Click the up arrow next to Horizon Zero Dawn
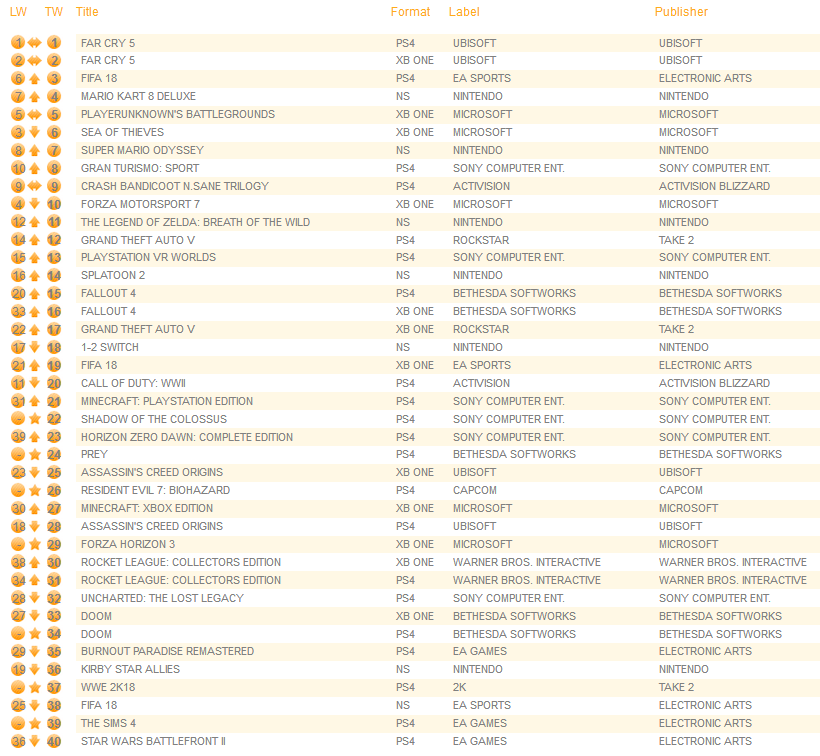This screenshot has width=820, height=756. [x=35, y=437]
